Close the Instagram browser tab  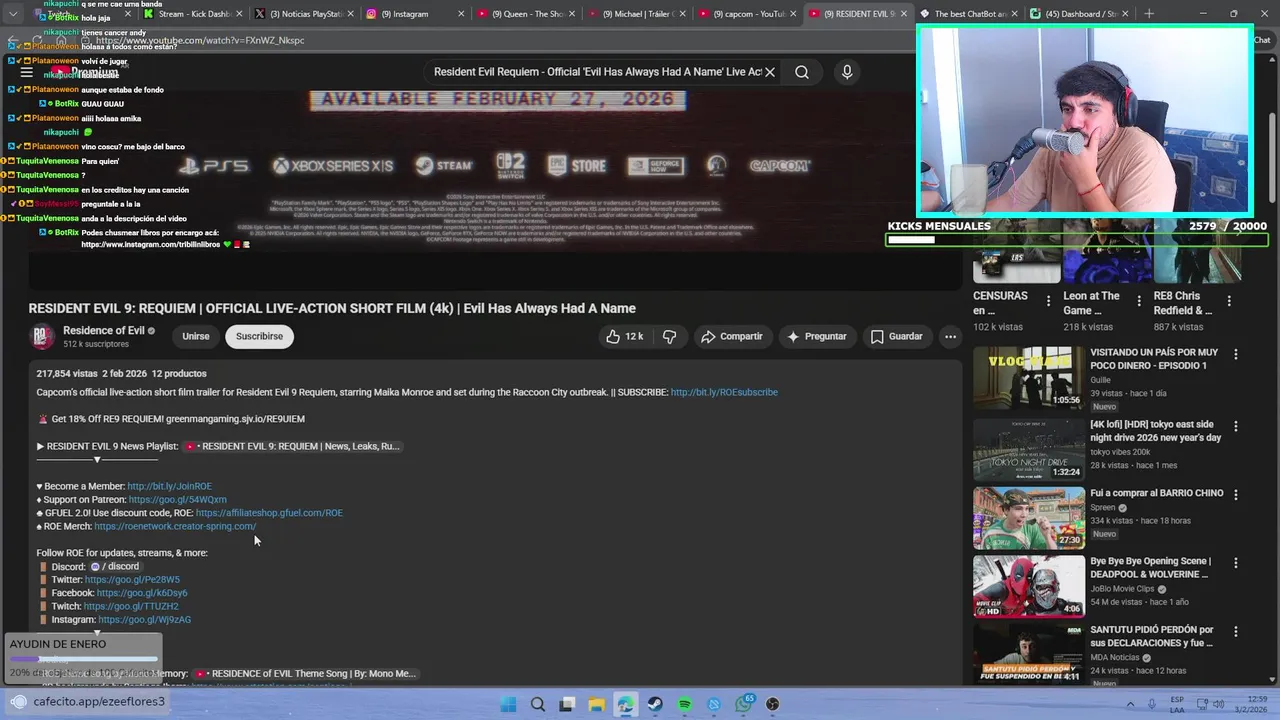[461, 14]
